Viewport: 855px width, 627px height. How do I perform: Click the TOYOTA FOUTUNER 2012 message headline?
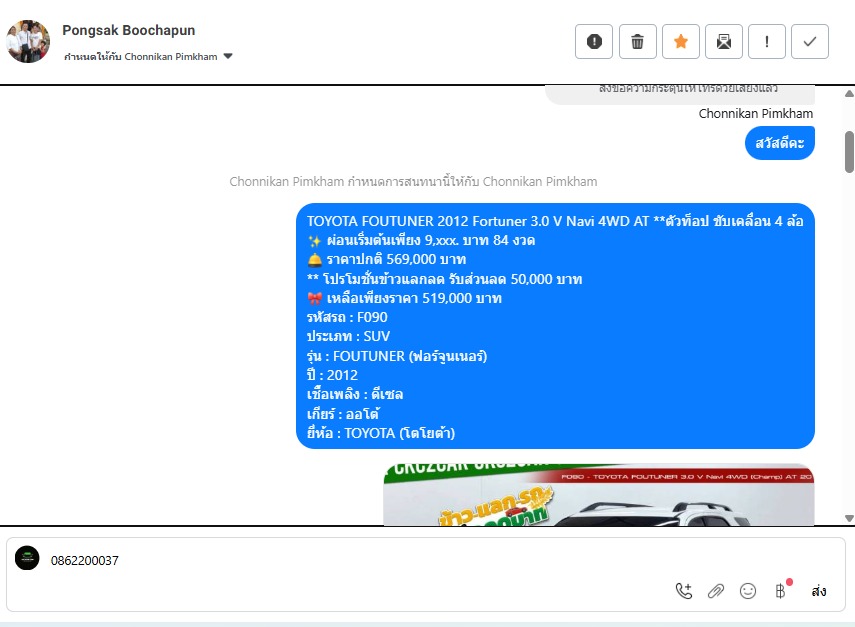tap(555, 221)
